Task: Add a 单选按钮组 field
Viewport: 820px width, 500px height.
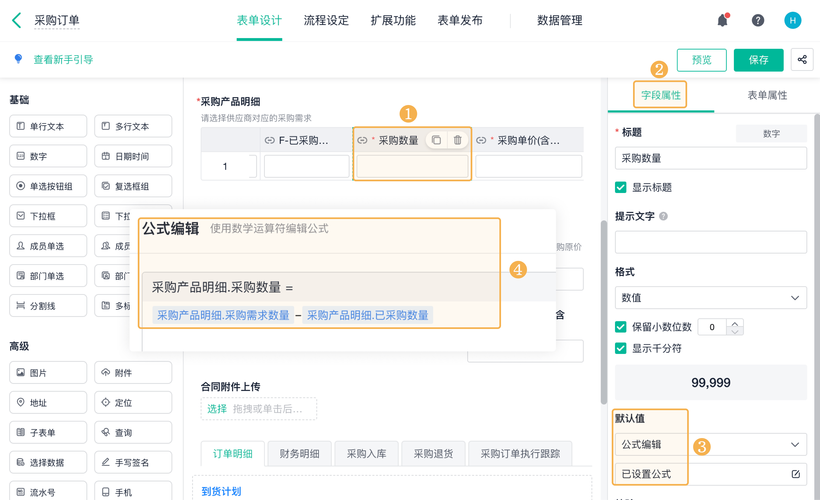Action: click(48, 186)
